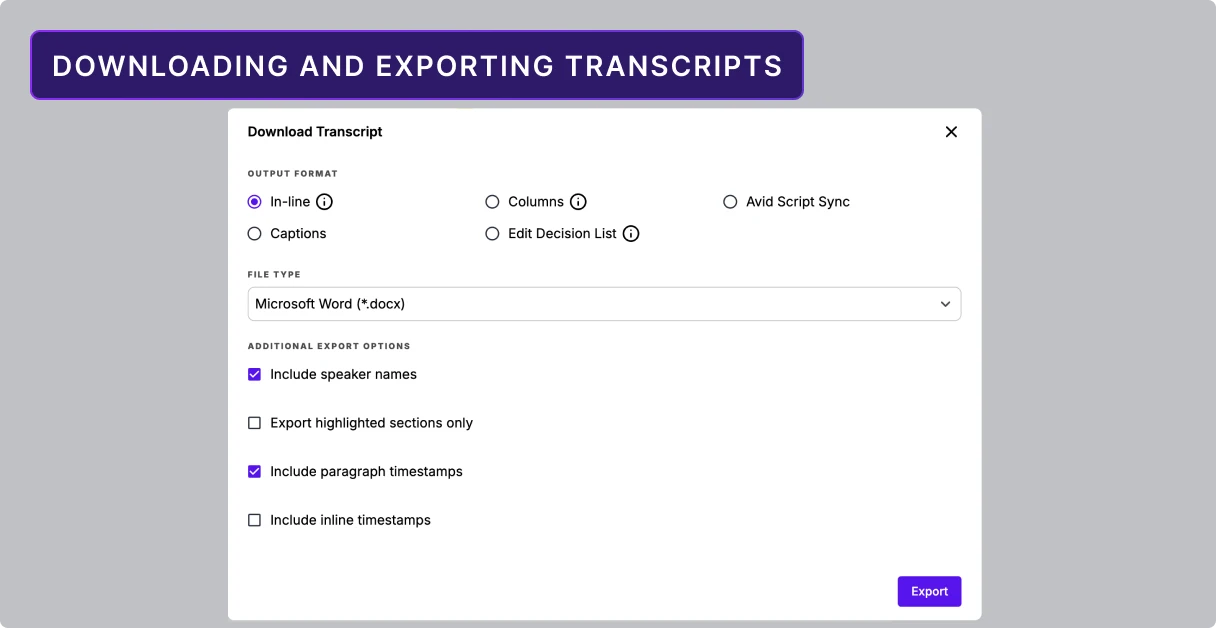Disable Include paragraph timestamps
1216x628 pixels.
tap(254, 471)
